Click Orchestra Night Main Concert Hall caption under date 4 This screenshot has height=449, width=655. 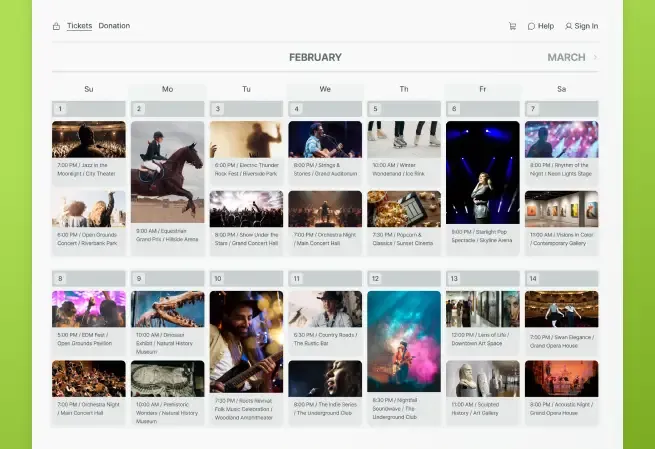325,239
